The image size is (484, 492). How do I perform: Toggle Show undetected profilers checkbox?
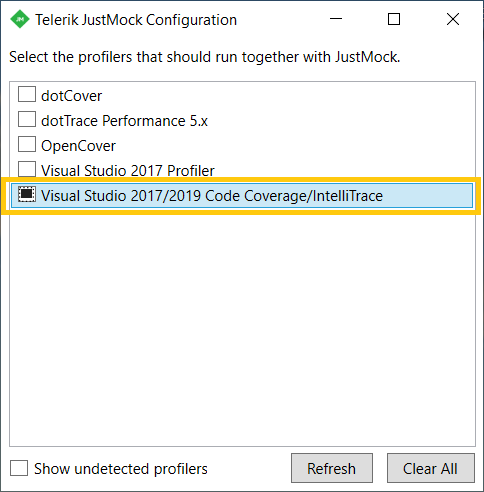click(x=19, y=468)
